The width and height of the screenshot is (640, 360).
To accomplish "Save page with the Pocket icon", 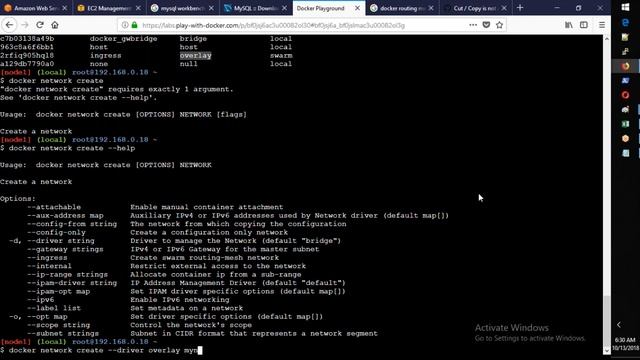I will coord(486,25).
